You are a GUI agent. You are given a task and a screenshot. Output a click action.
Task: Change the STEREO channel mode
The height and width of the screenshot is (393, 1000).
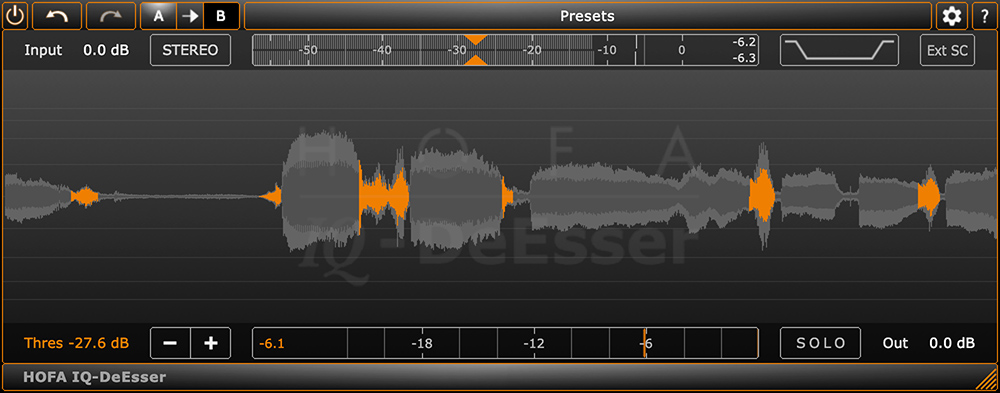(x=190, y=50)
